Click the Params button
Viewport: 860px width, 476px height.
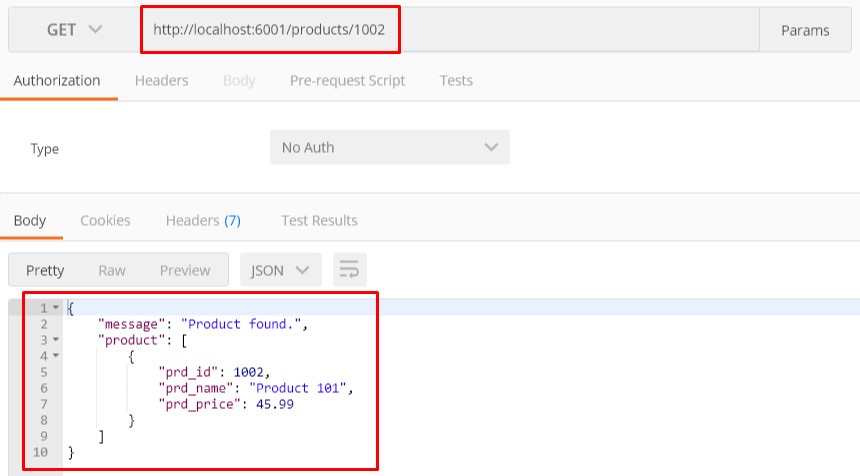point(805,30)
